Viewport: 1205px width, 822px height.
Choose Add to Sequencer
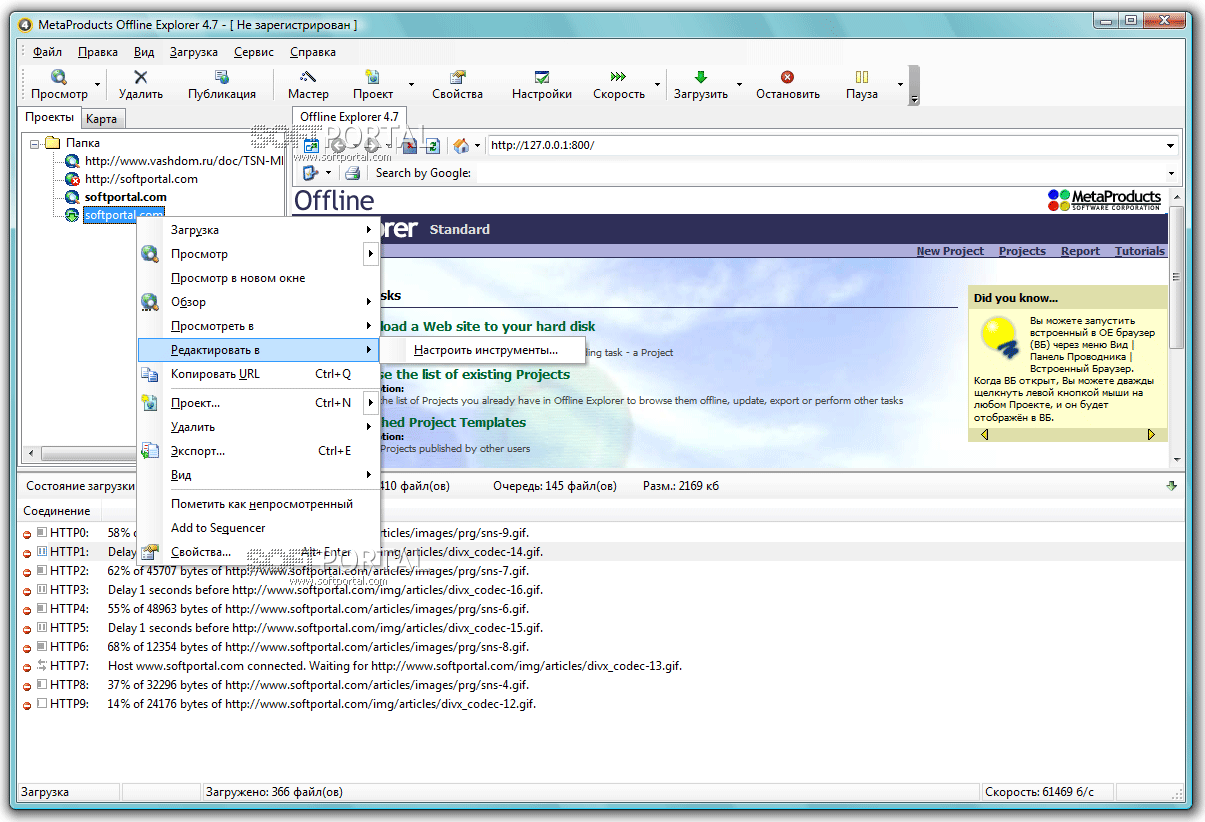(259, 528)
